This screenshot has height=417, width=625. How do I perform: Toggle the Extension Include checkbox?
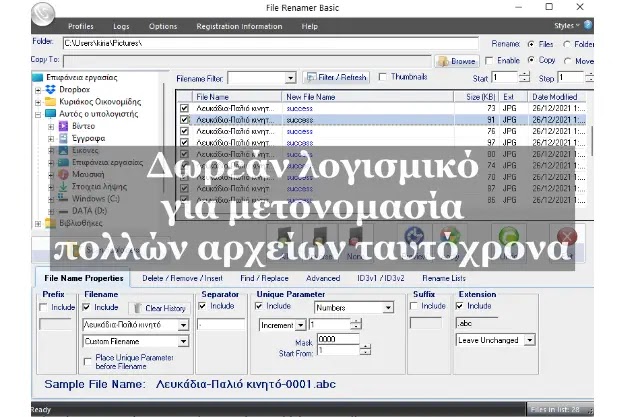[x=460, y=306]
